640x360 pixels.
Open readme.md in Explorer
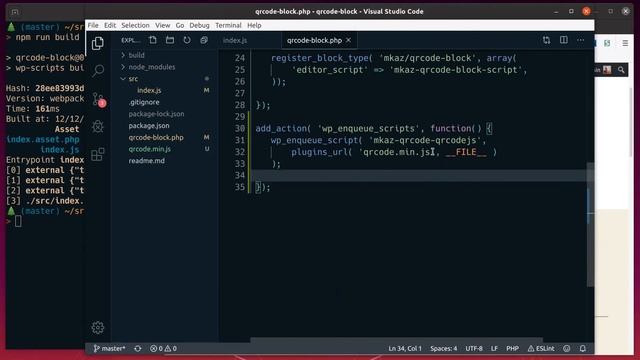pos(147,161)
